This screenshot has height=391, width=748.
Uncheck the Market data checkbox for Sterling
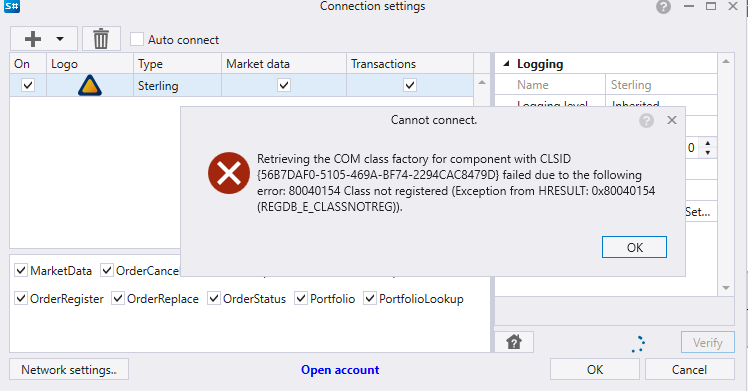[284, 85]
